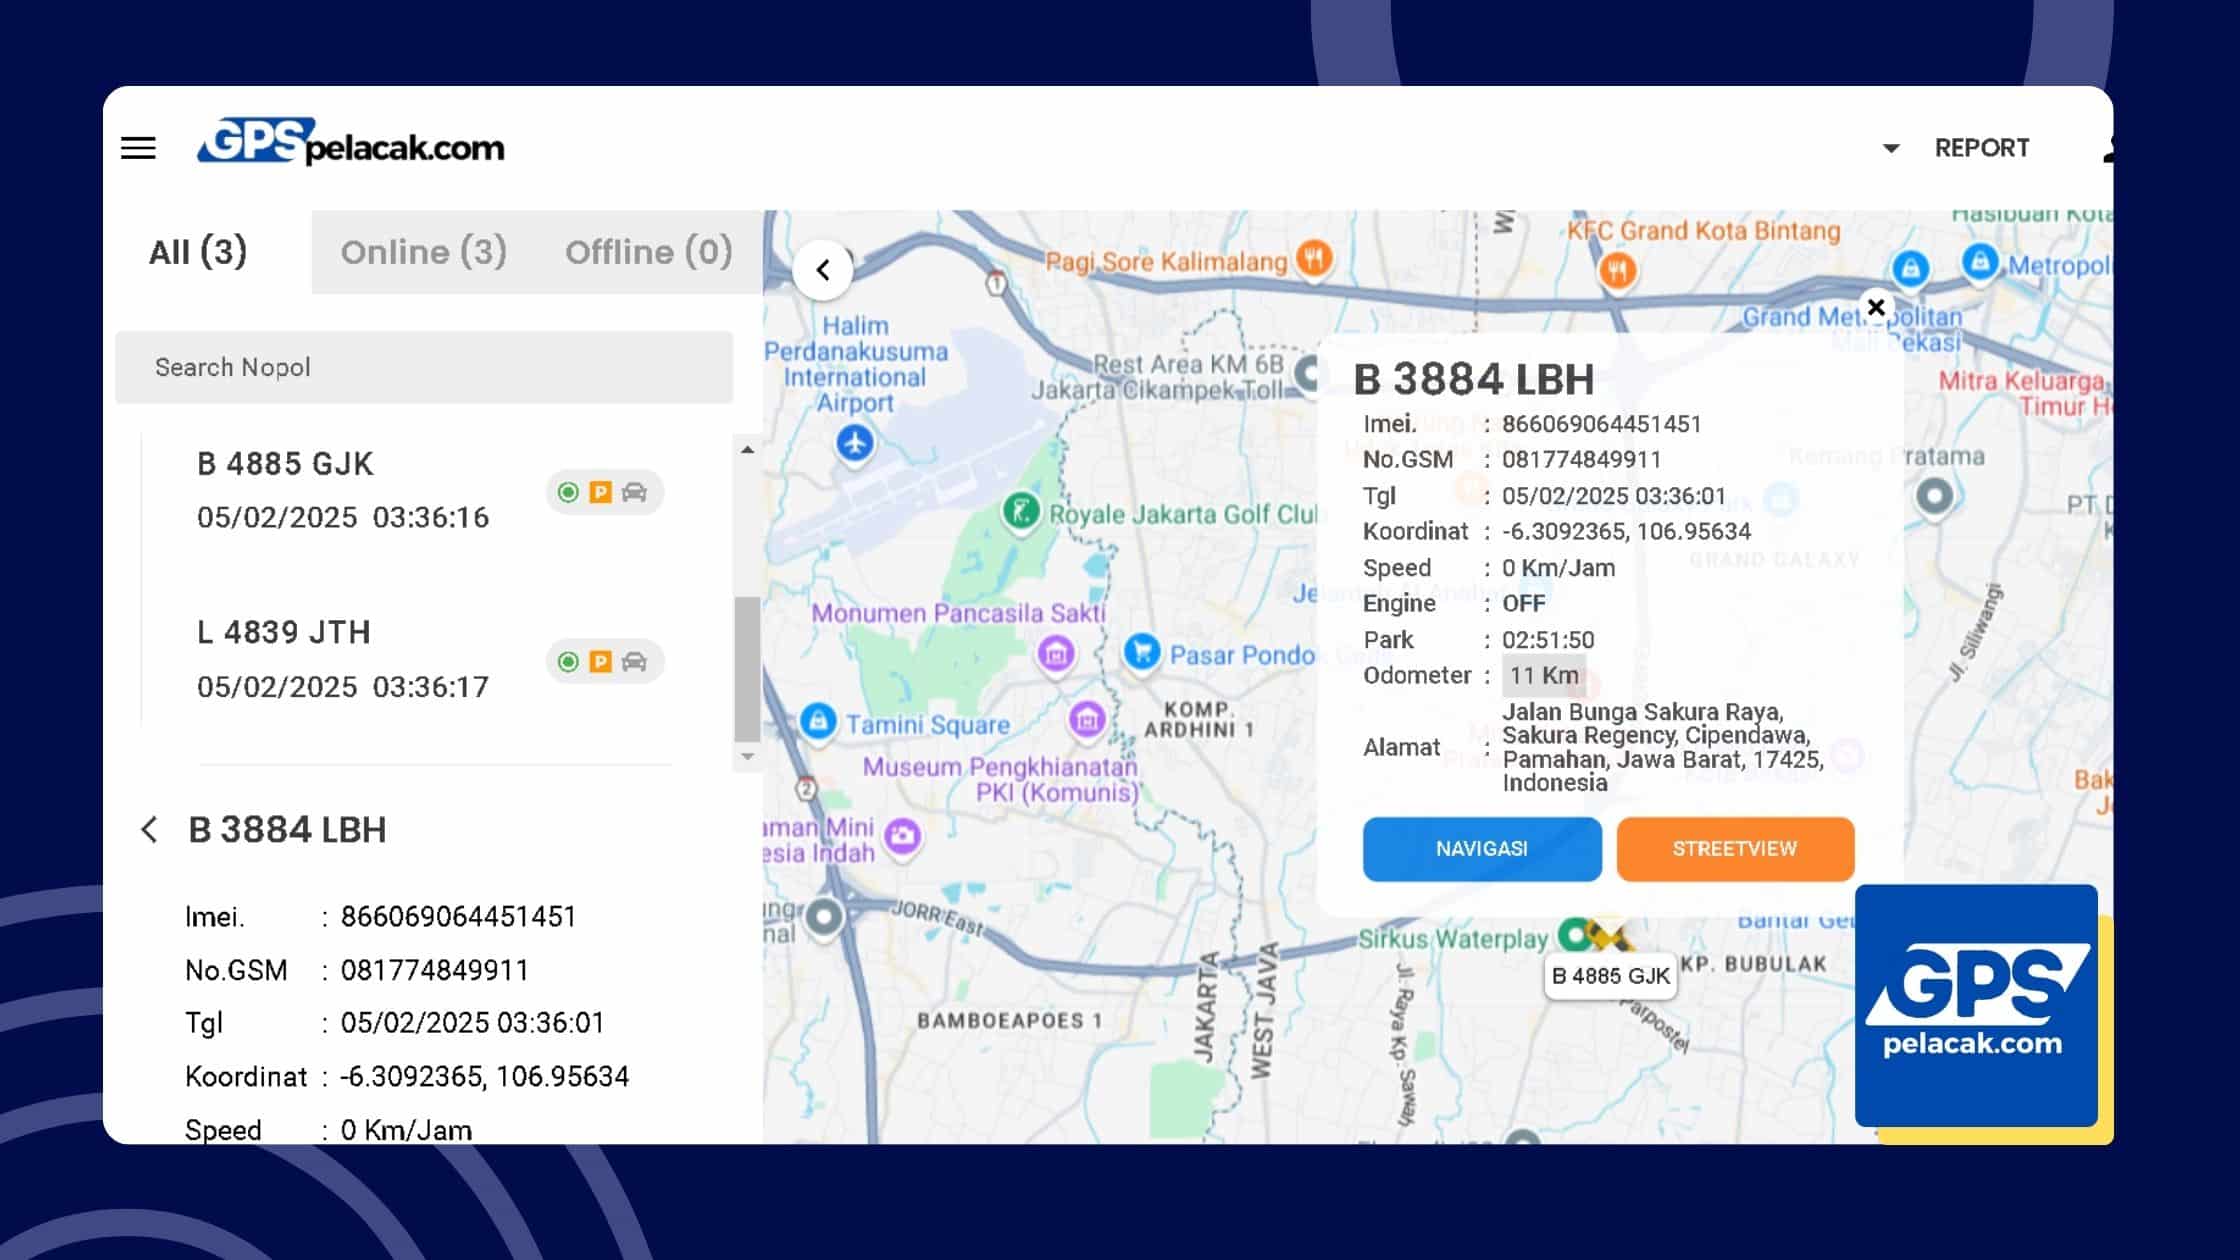2240x1260 pixels.
Task: Click the STREETVIEW button
Action: point(1735,849)
